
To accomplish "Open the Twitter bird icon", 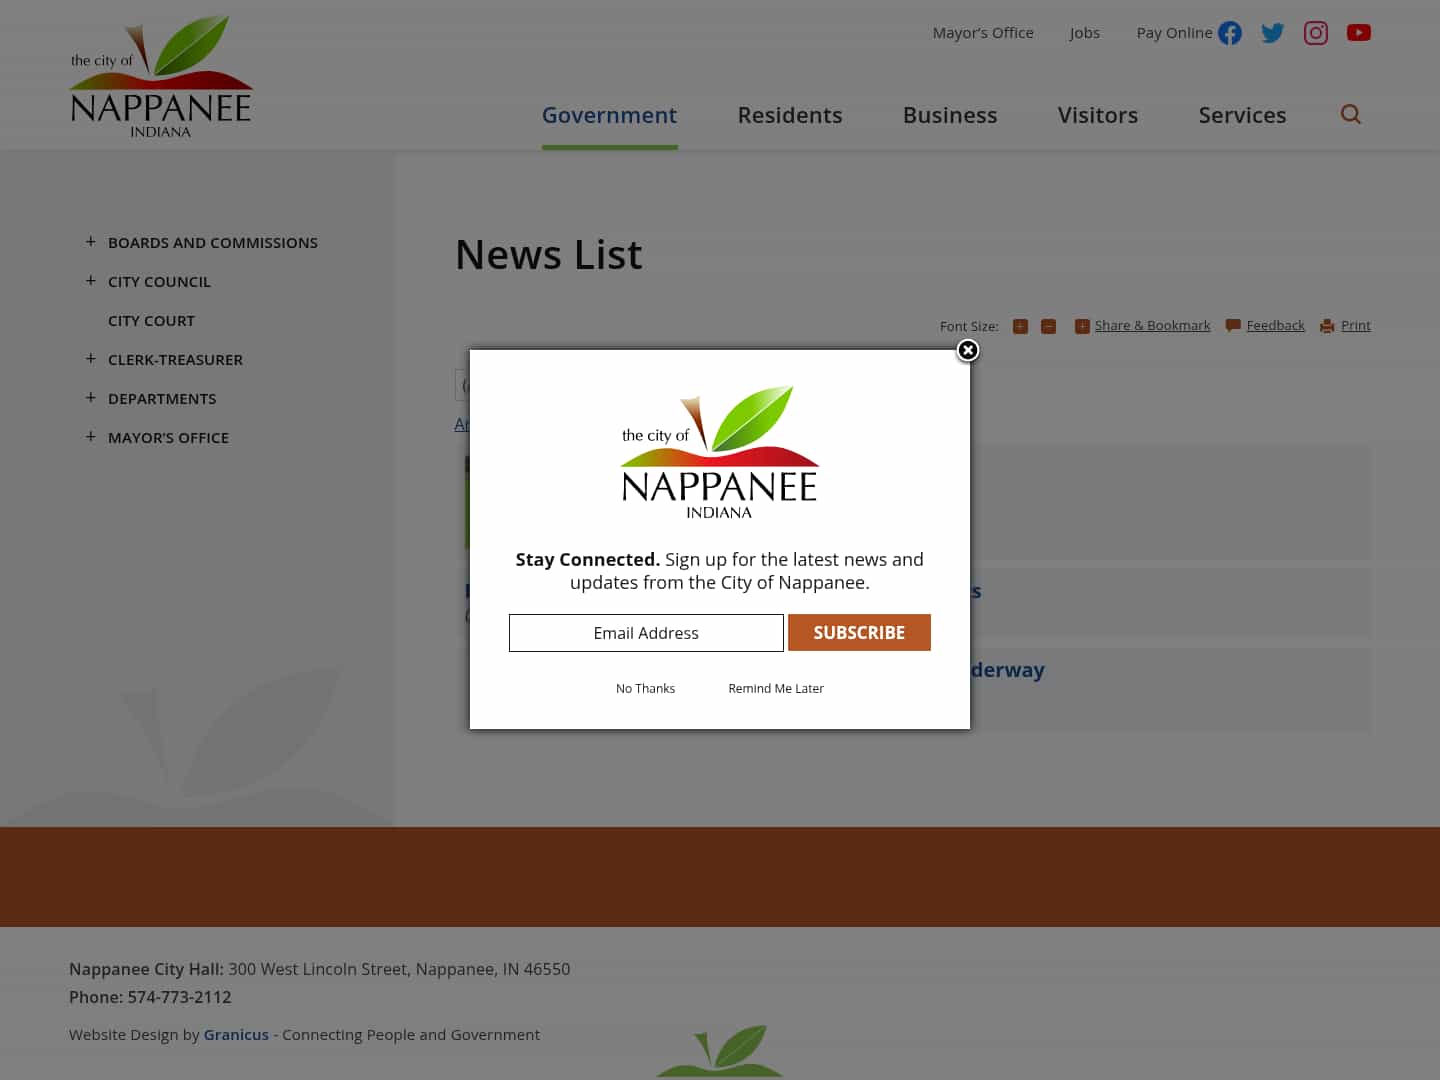I will tap(1273, 33).
